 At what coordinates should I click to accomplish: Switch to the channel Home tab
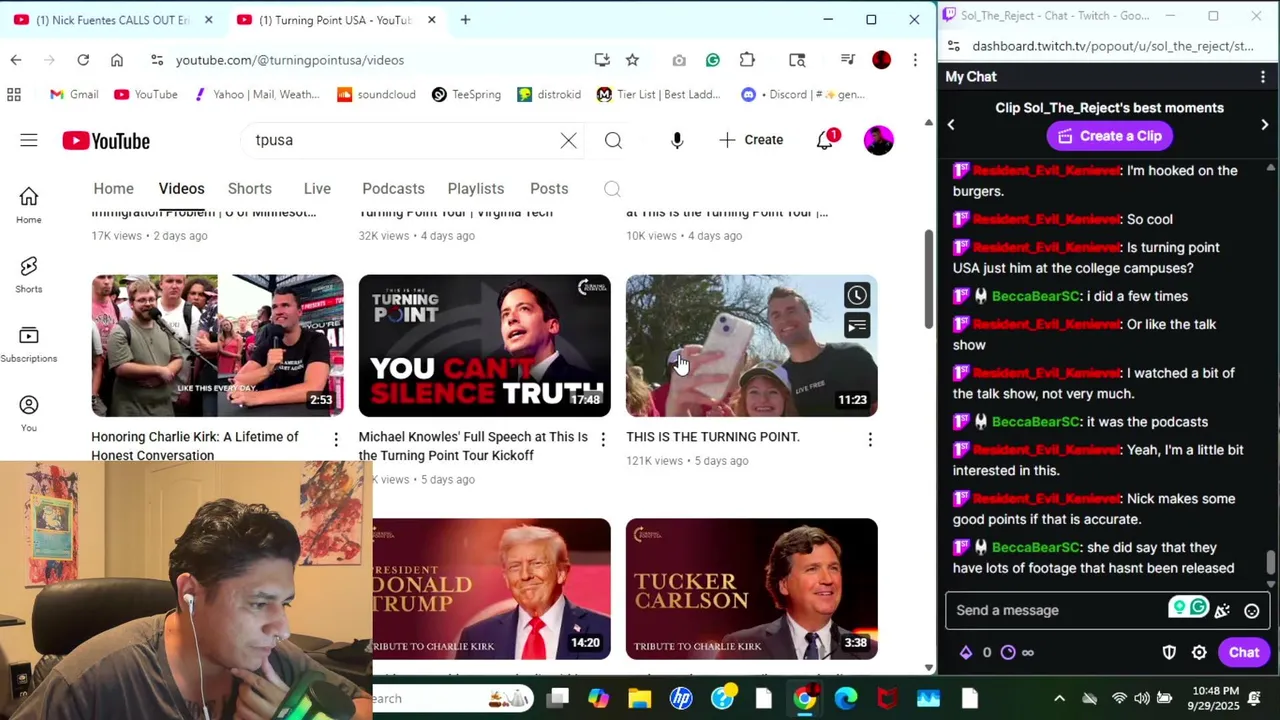click(113, 188)
